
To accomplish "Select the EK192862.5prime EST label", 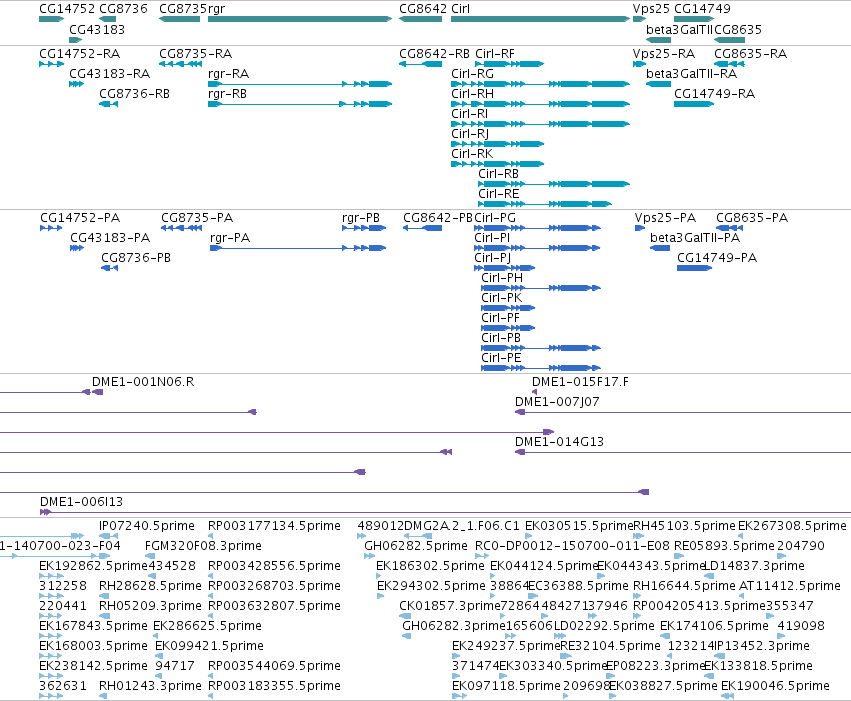I will click(93, 566).
